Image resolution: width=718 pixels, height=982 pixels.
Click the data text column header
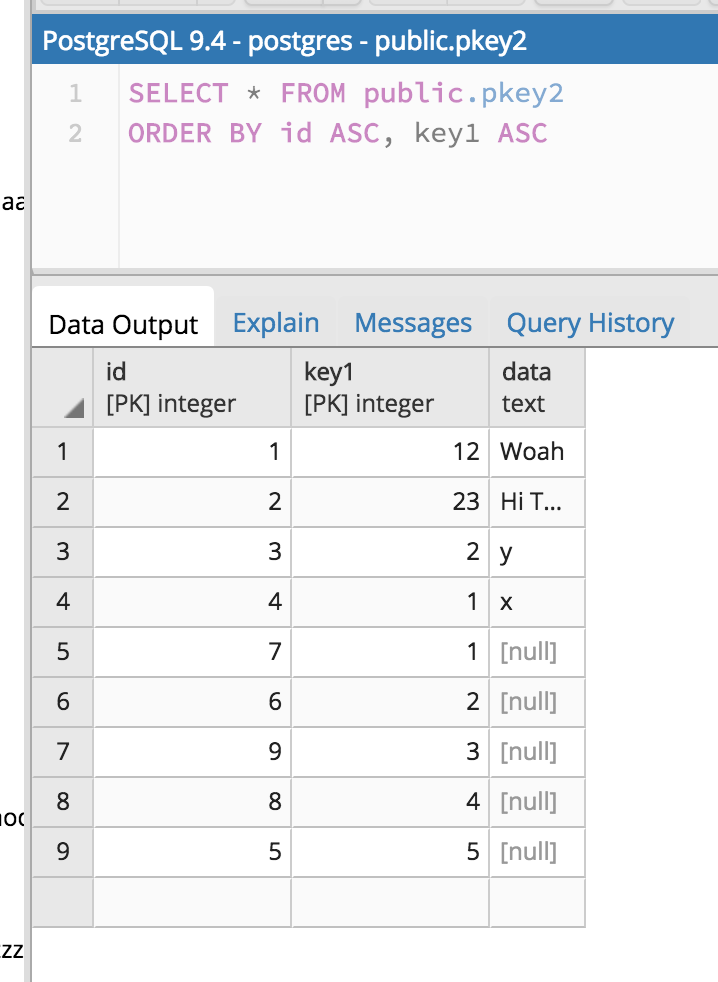(x=536, y=387)
